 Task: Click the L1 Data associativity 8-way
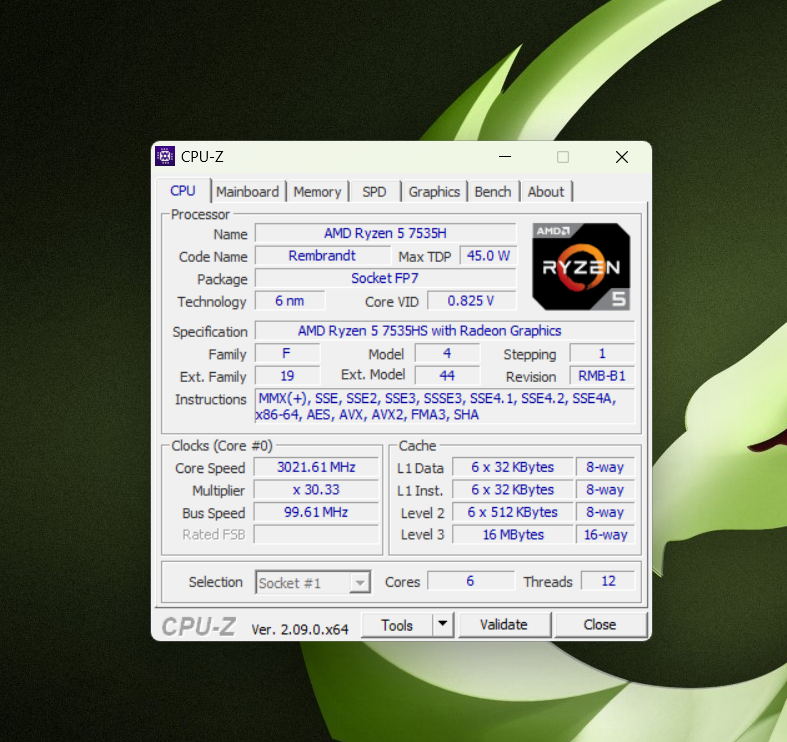click(605, 467)
